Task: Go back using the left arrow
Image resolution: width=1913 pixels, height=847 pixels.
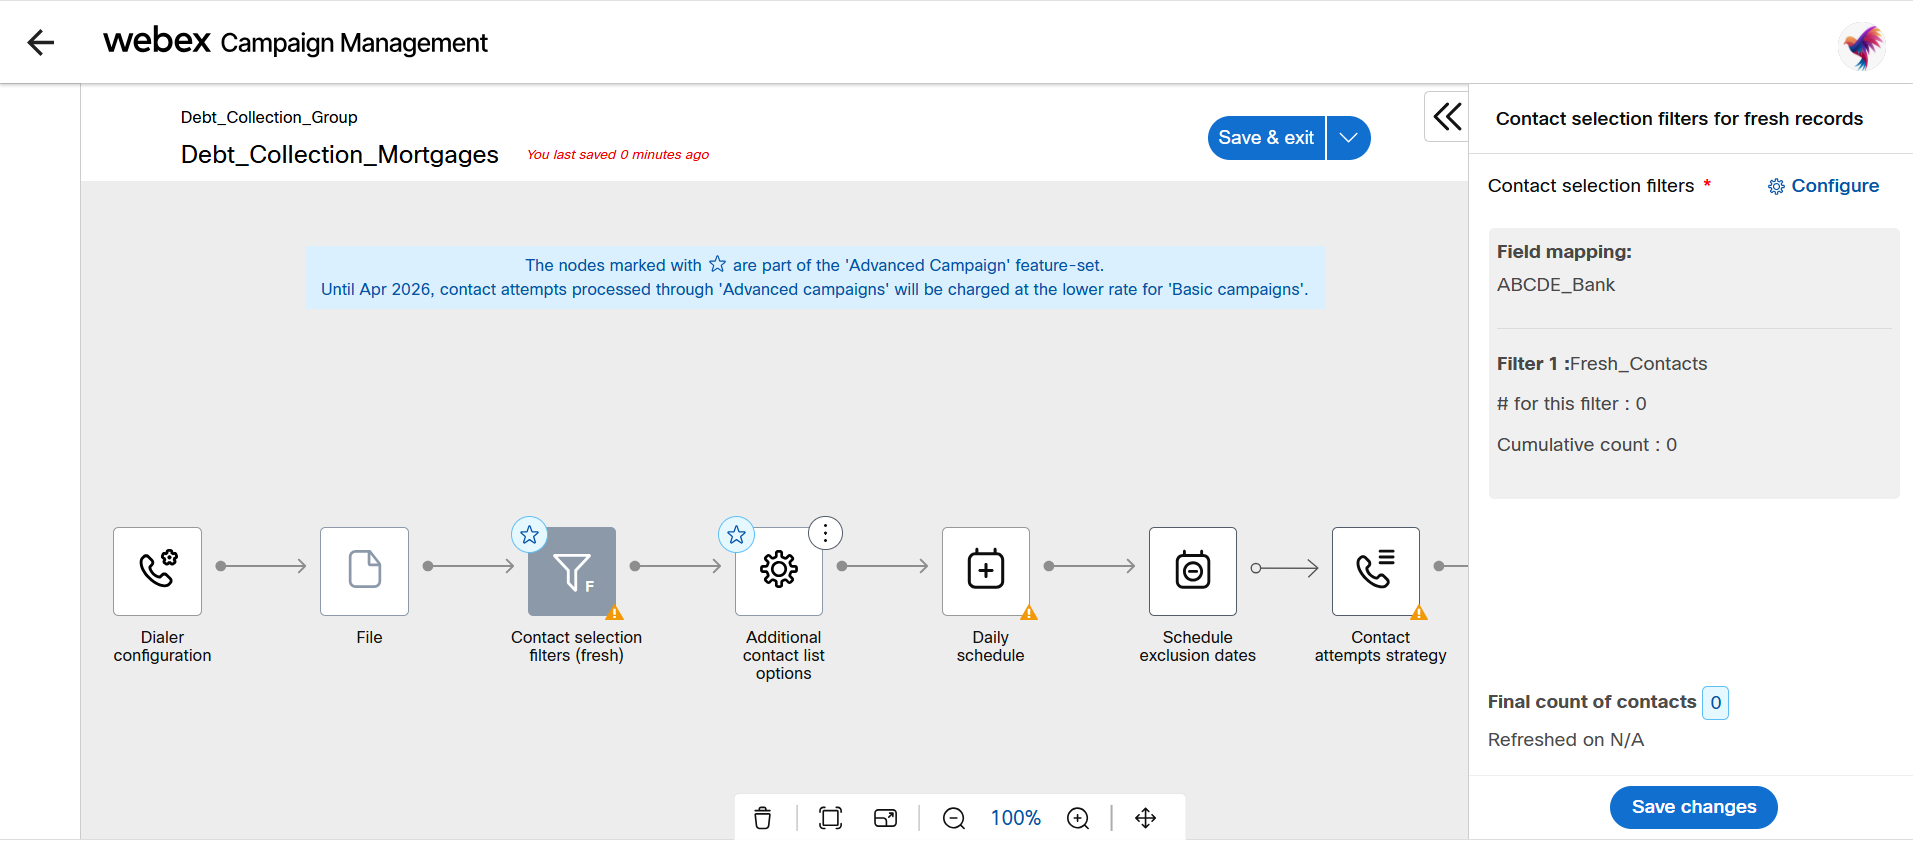Action: (x=40, y=42)
